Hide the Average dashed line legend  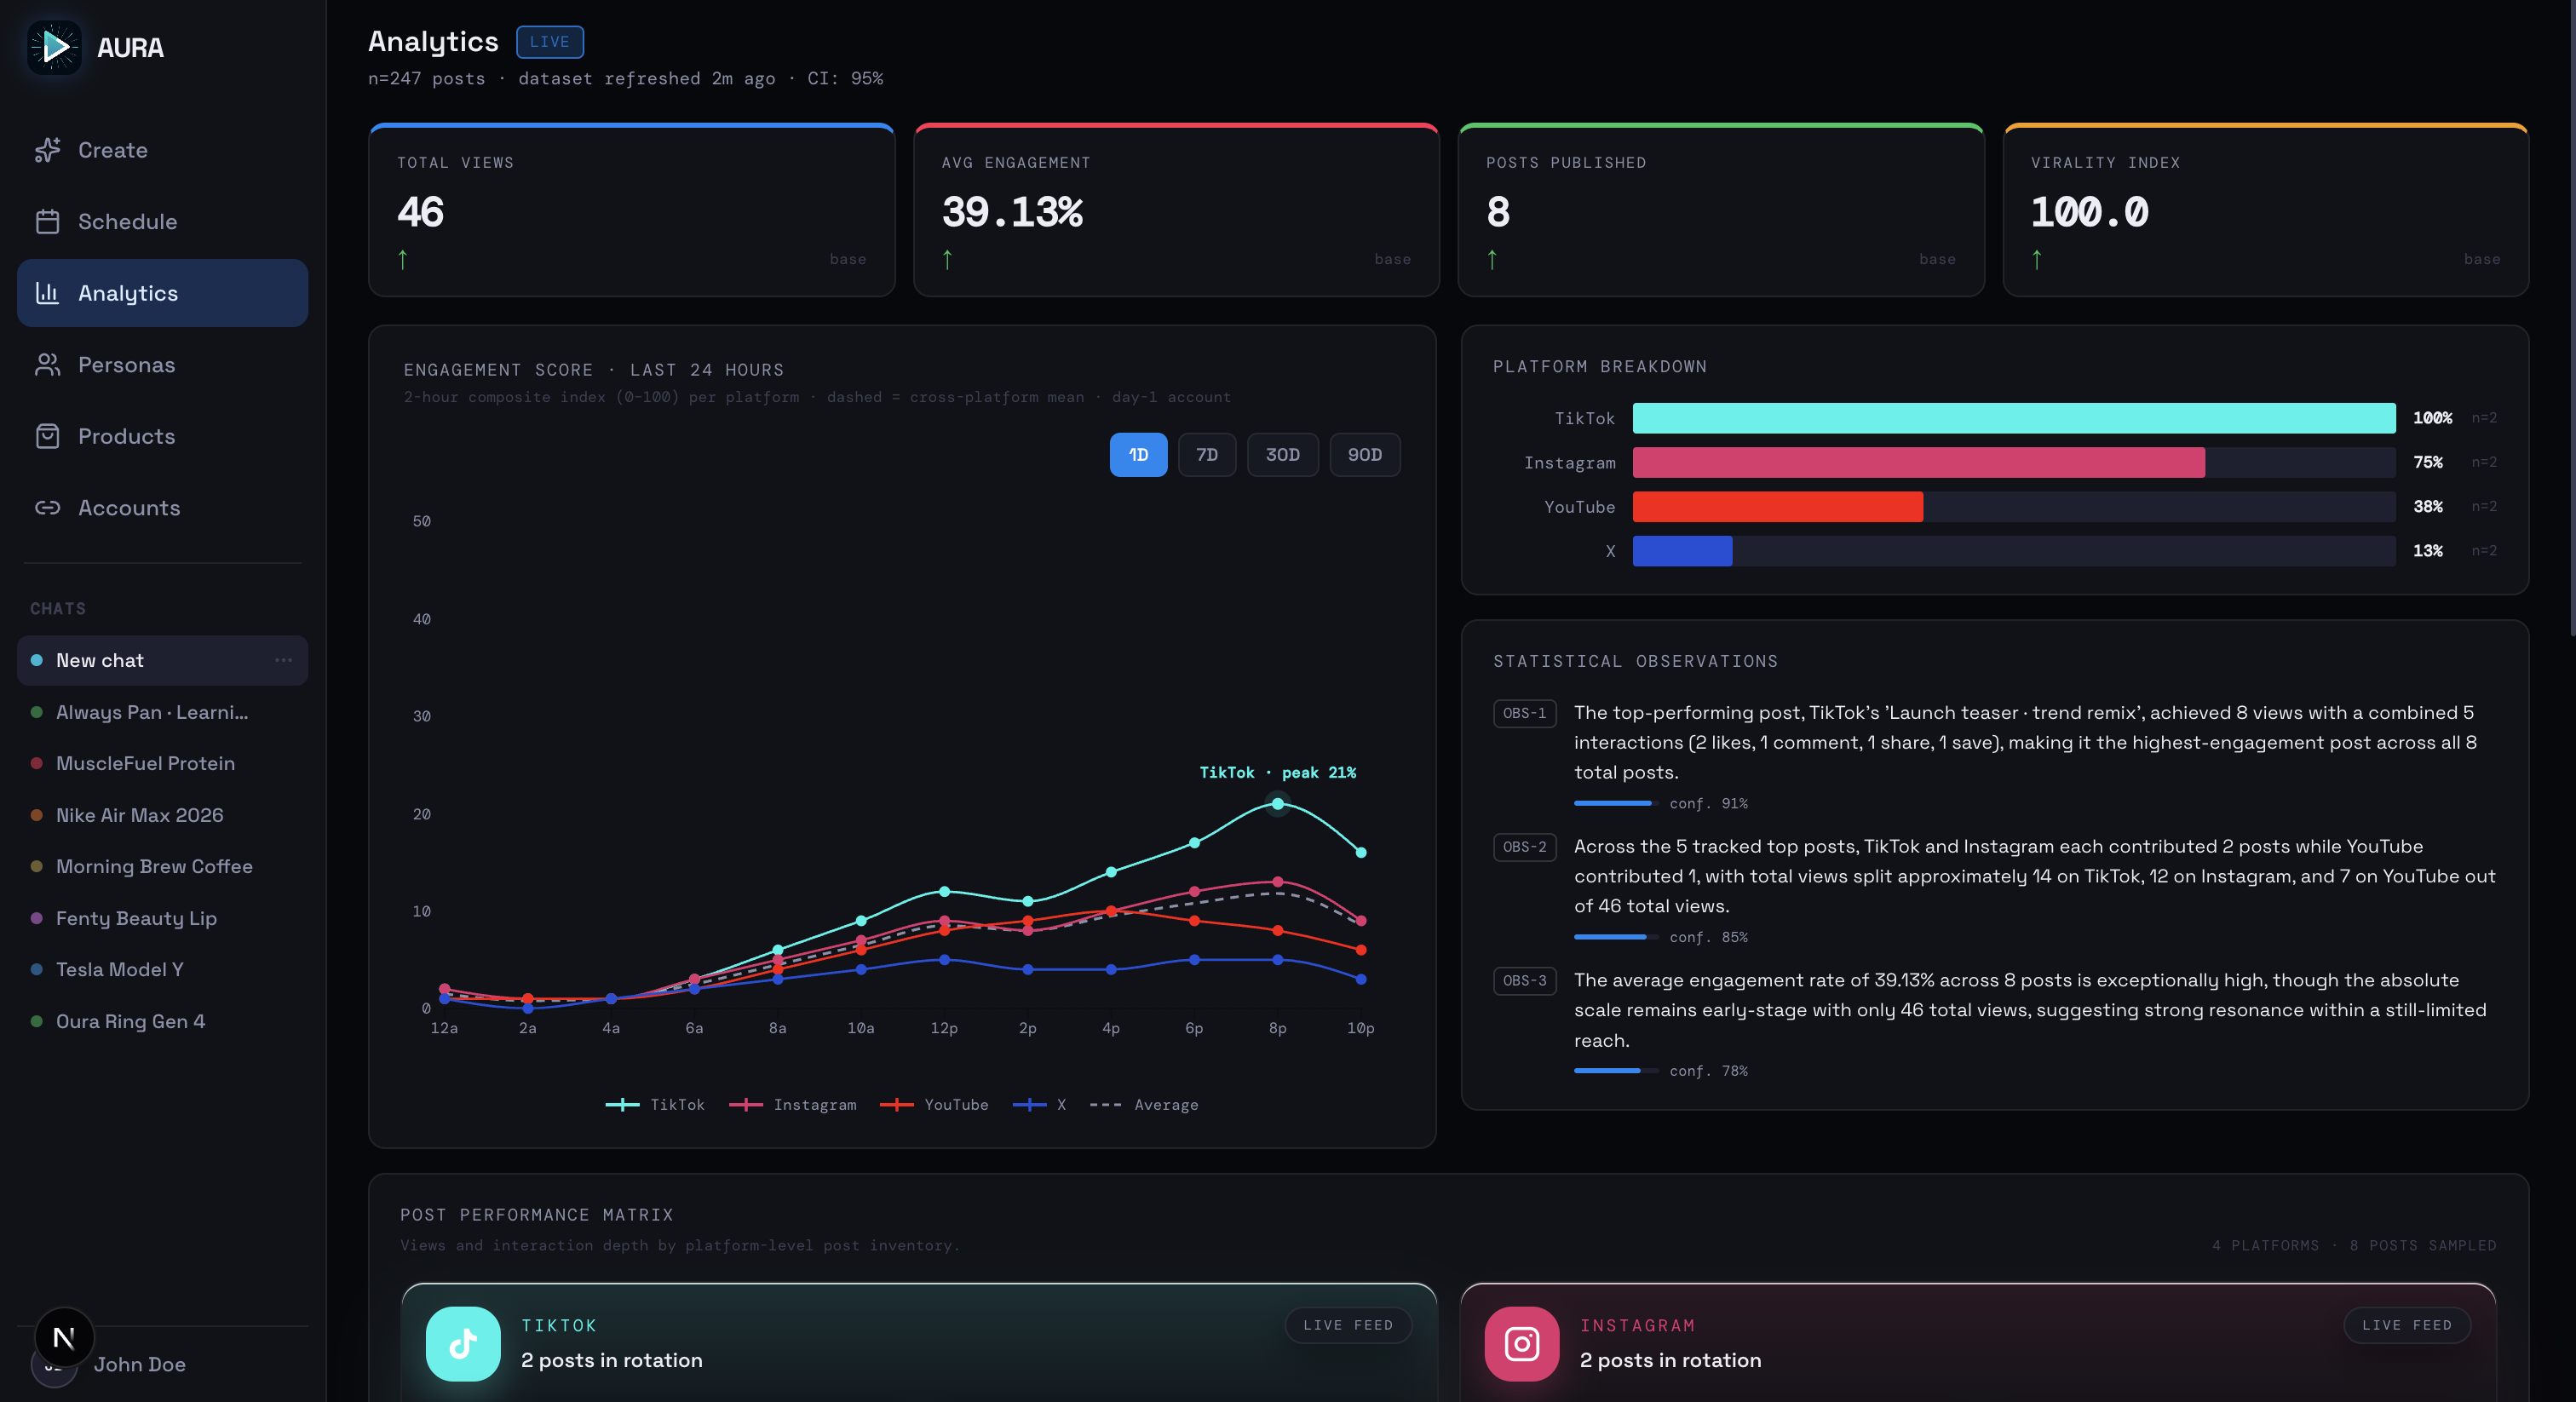coord(1143,1104)
